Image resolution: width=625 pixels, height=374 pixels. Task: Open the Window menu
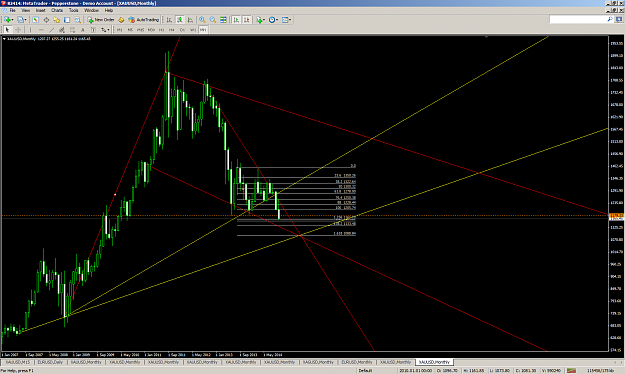(x=91, y=10)
